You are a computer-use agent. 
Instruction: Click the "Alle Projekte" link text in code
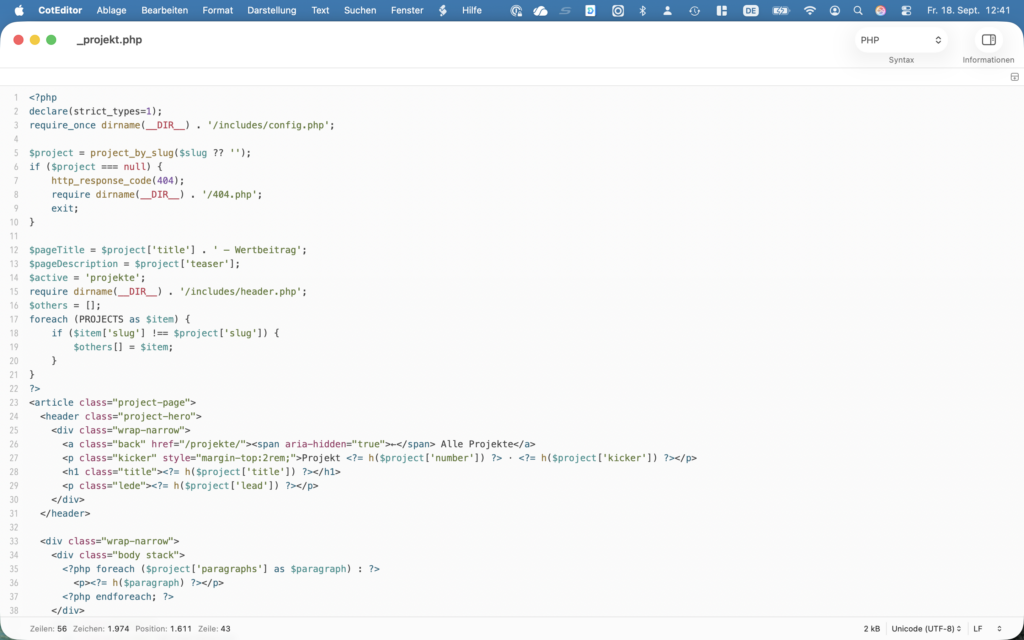pos(477,445)
